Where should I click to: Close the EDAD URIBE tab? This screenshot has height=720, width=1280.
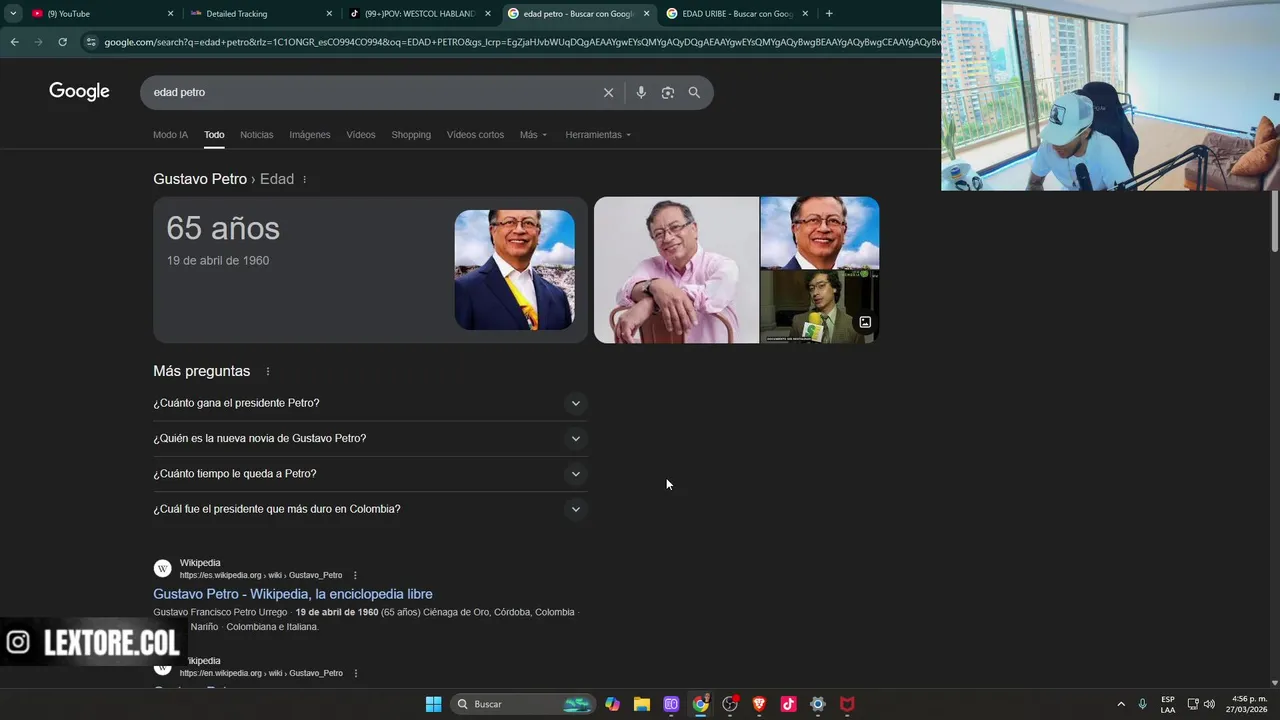click(805, 14)
